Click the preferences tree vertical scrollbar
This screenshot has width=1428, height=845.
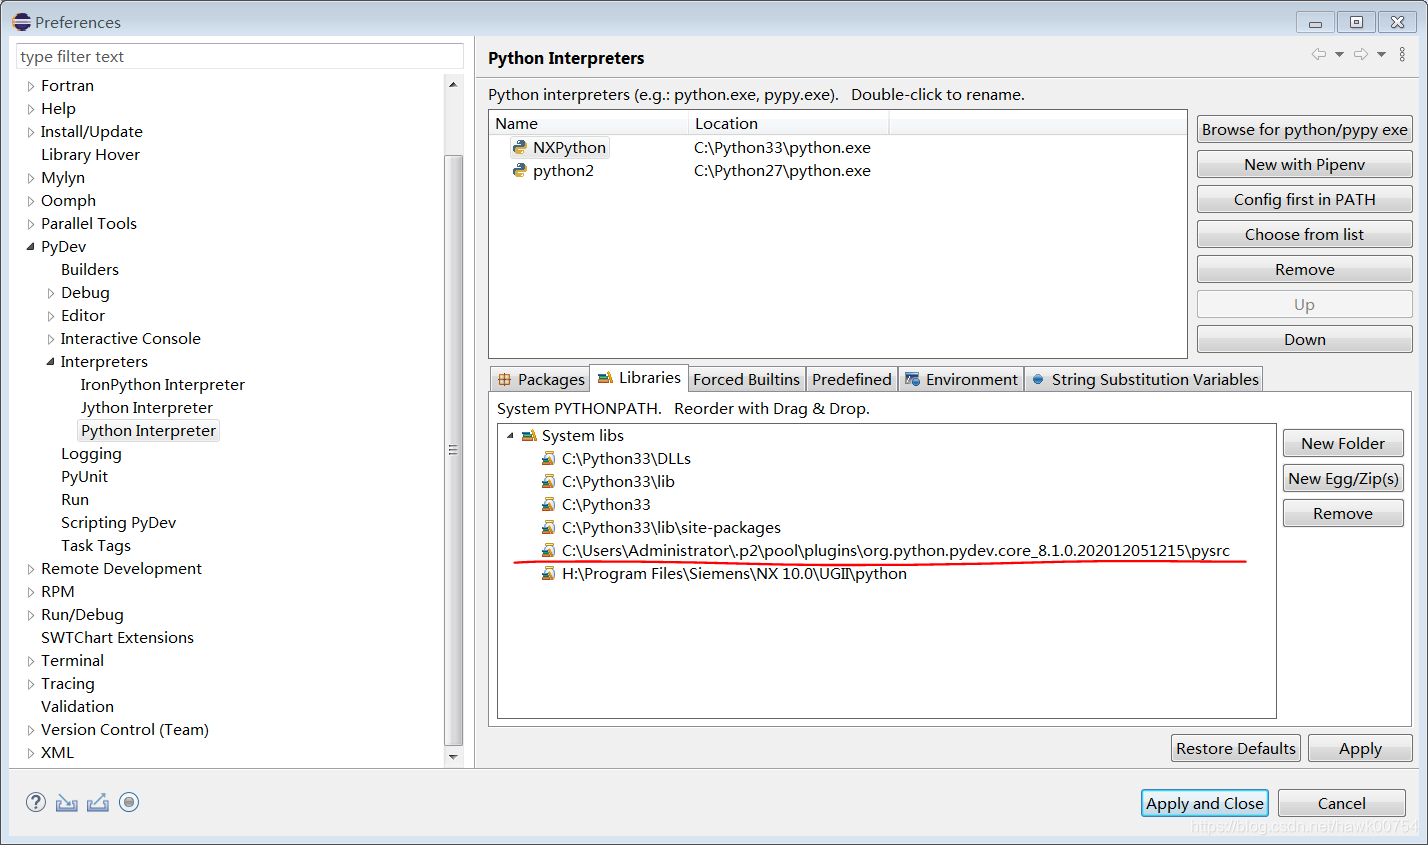point(454,450)
